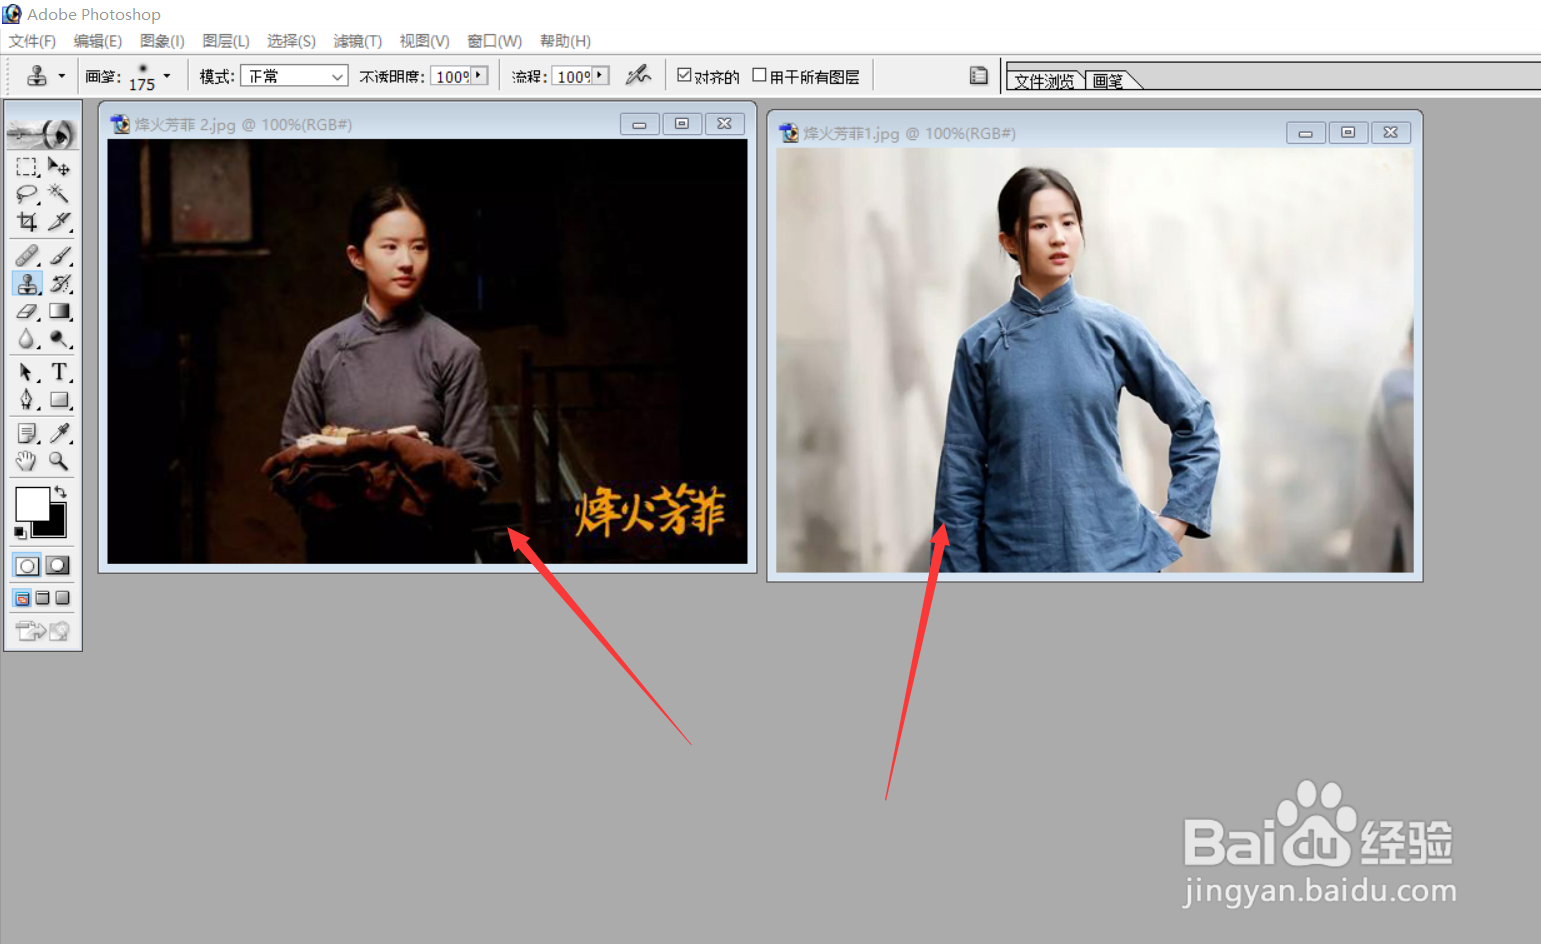The image size is (1541, 944).
Task: Select the Notes tool
Action: (27, 433)
